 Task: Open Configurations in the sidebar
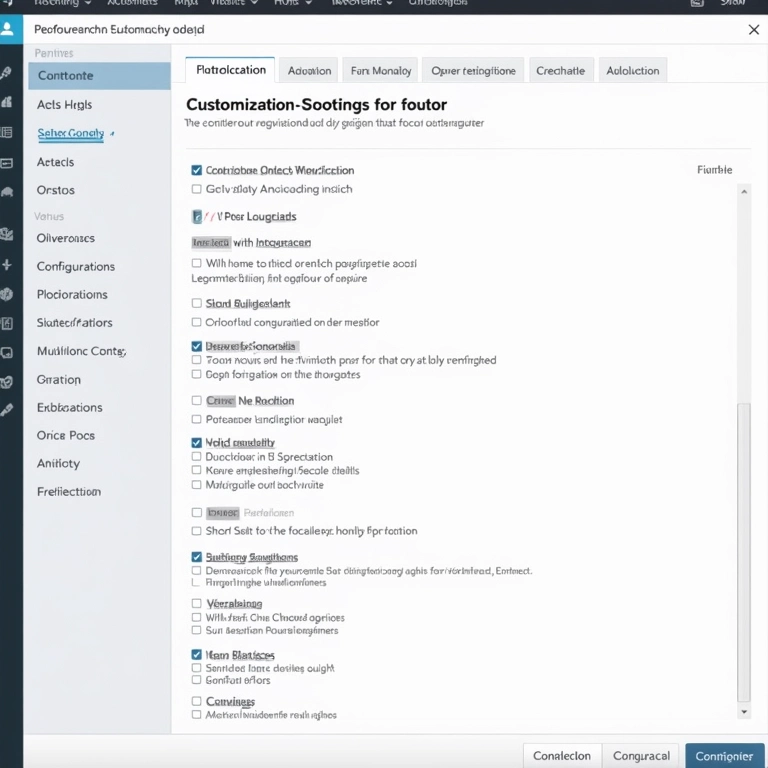pyautogui.click(x=76, y=266)
